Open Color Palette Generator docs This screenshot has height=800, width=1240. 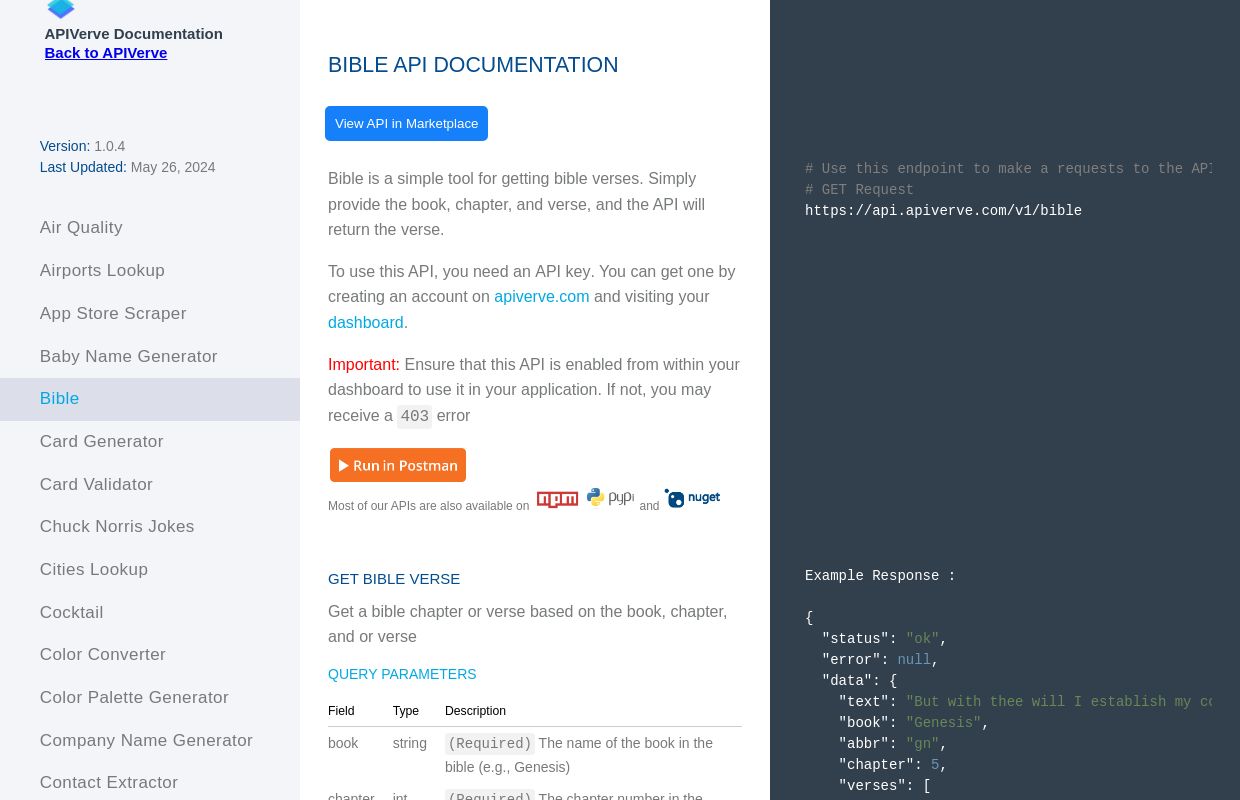point(150,698)
